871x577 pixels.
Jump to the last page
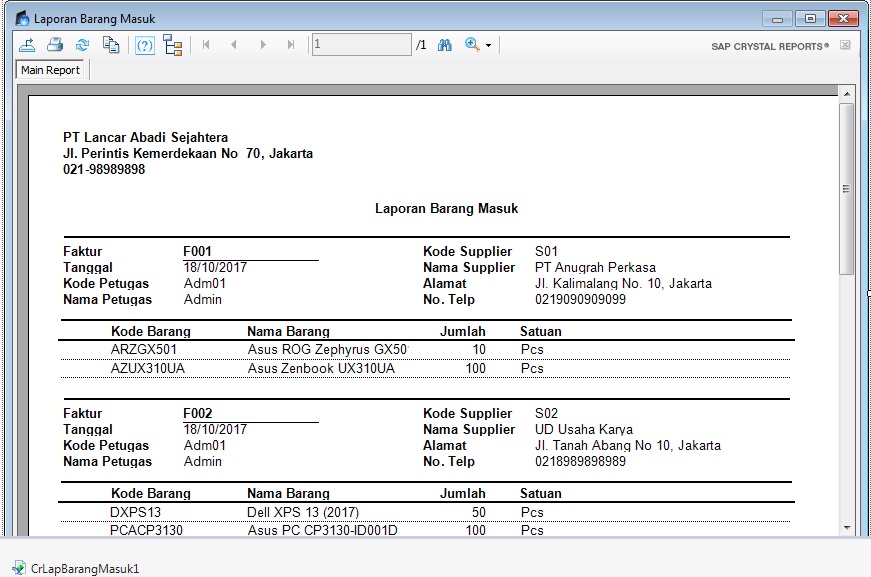pos(290,45)
